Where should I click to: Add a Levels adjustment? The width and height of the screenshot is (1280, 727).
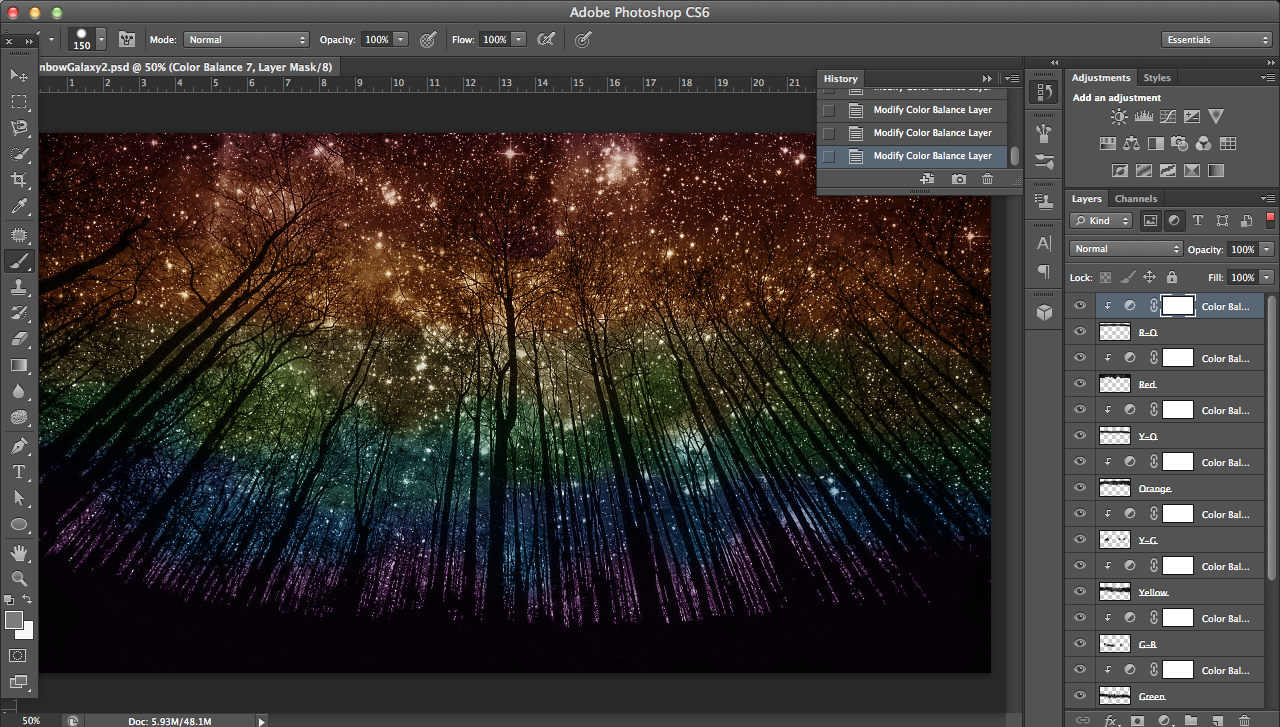click(x=1143, y=117)
